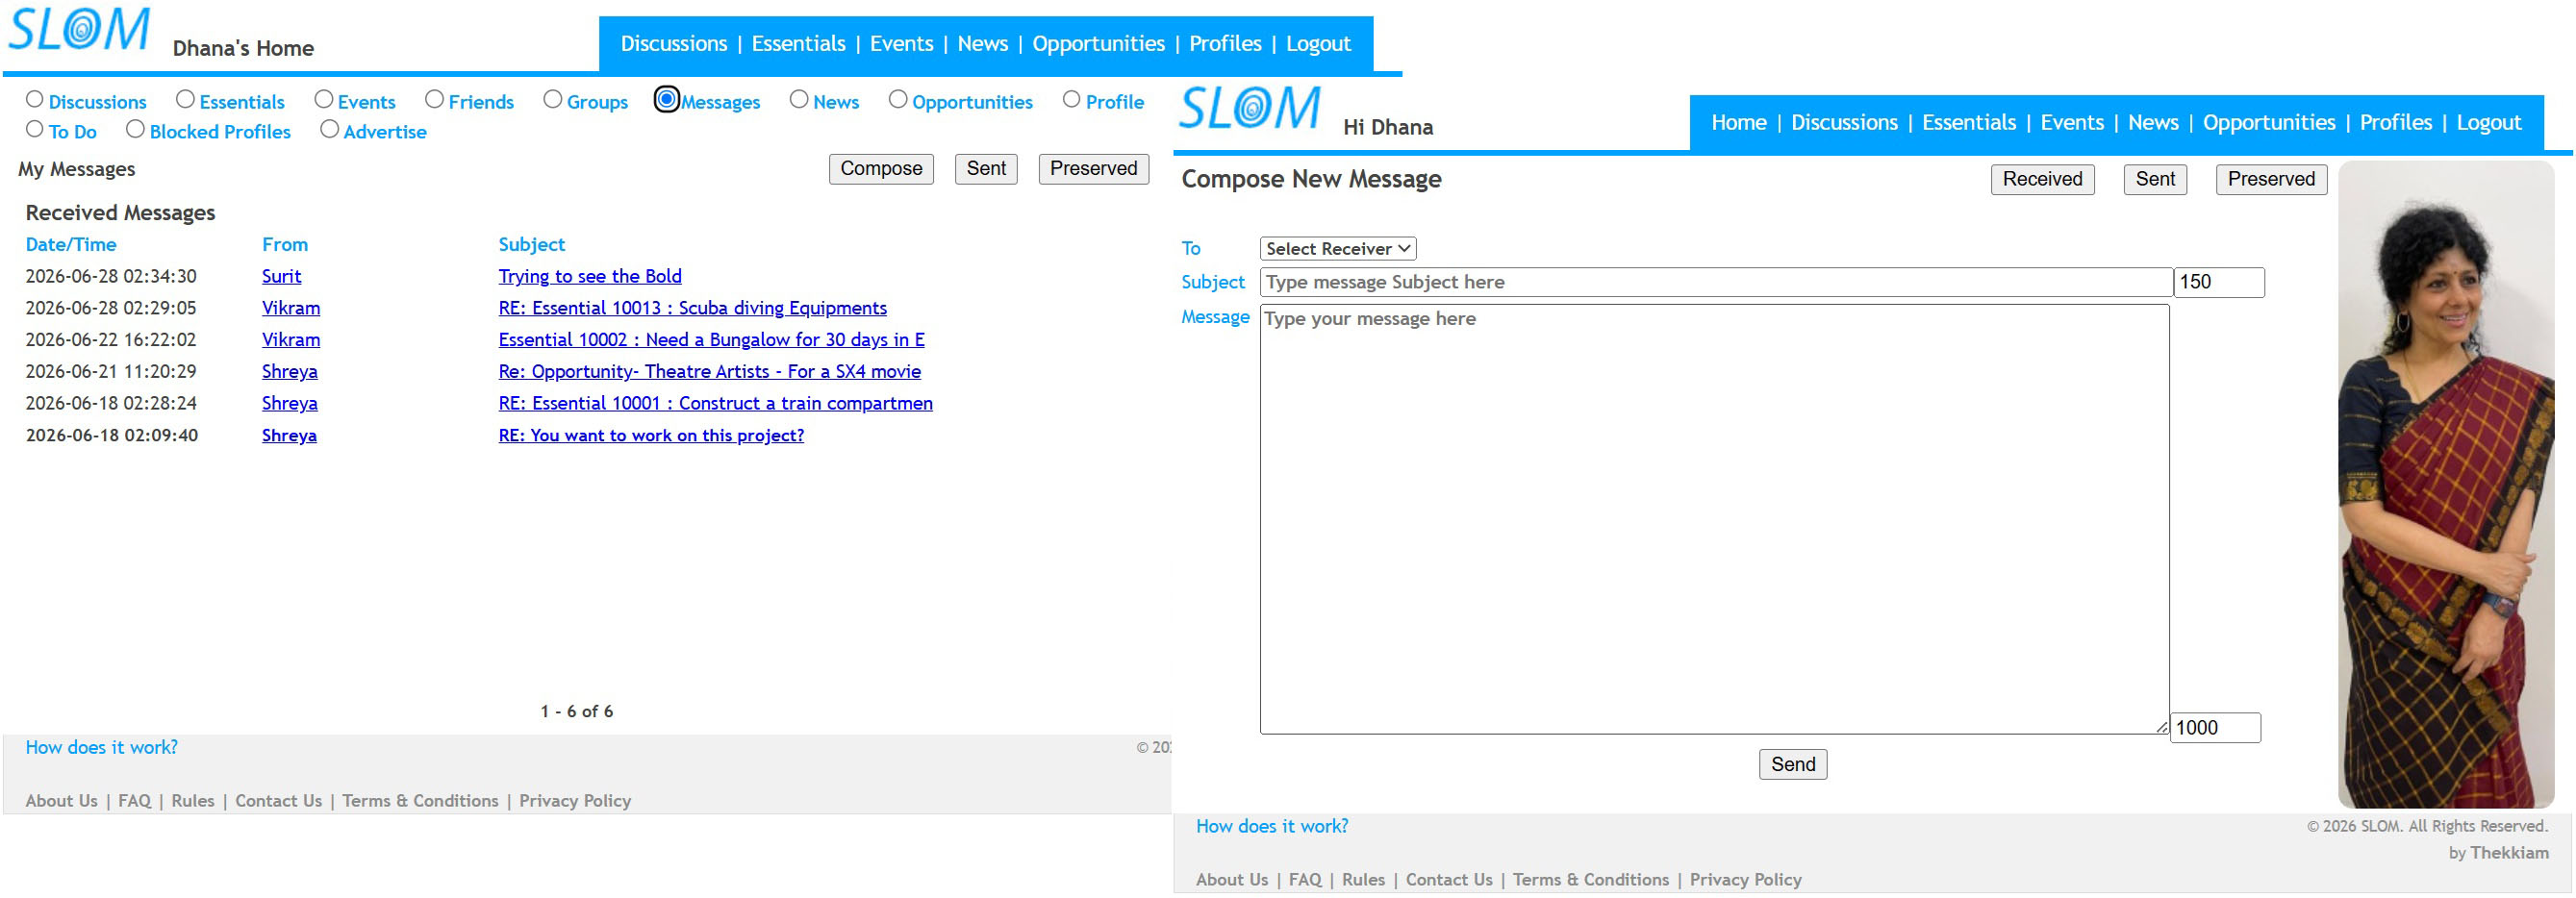Click the 'Type your message here' text area

1714,520
